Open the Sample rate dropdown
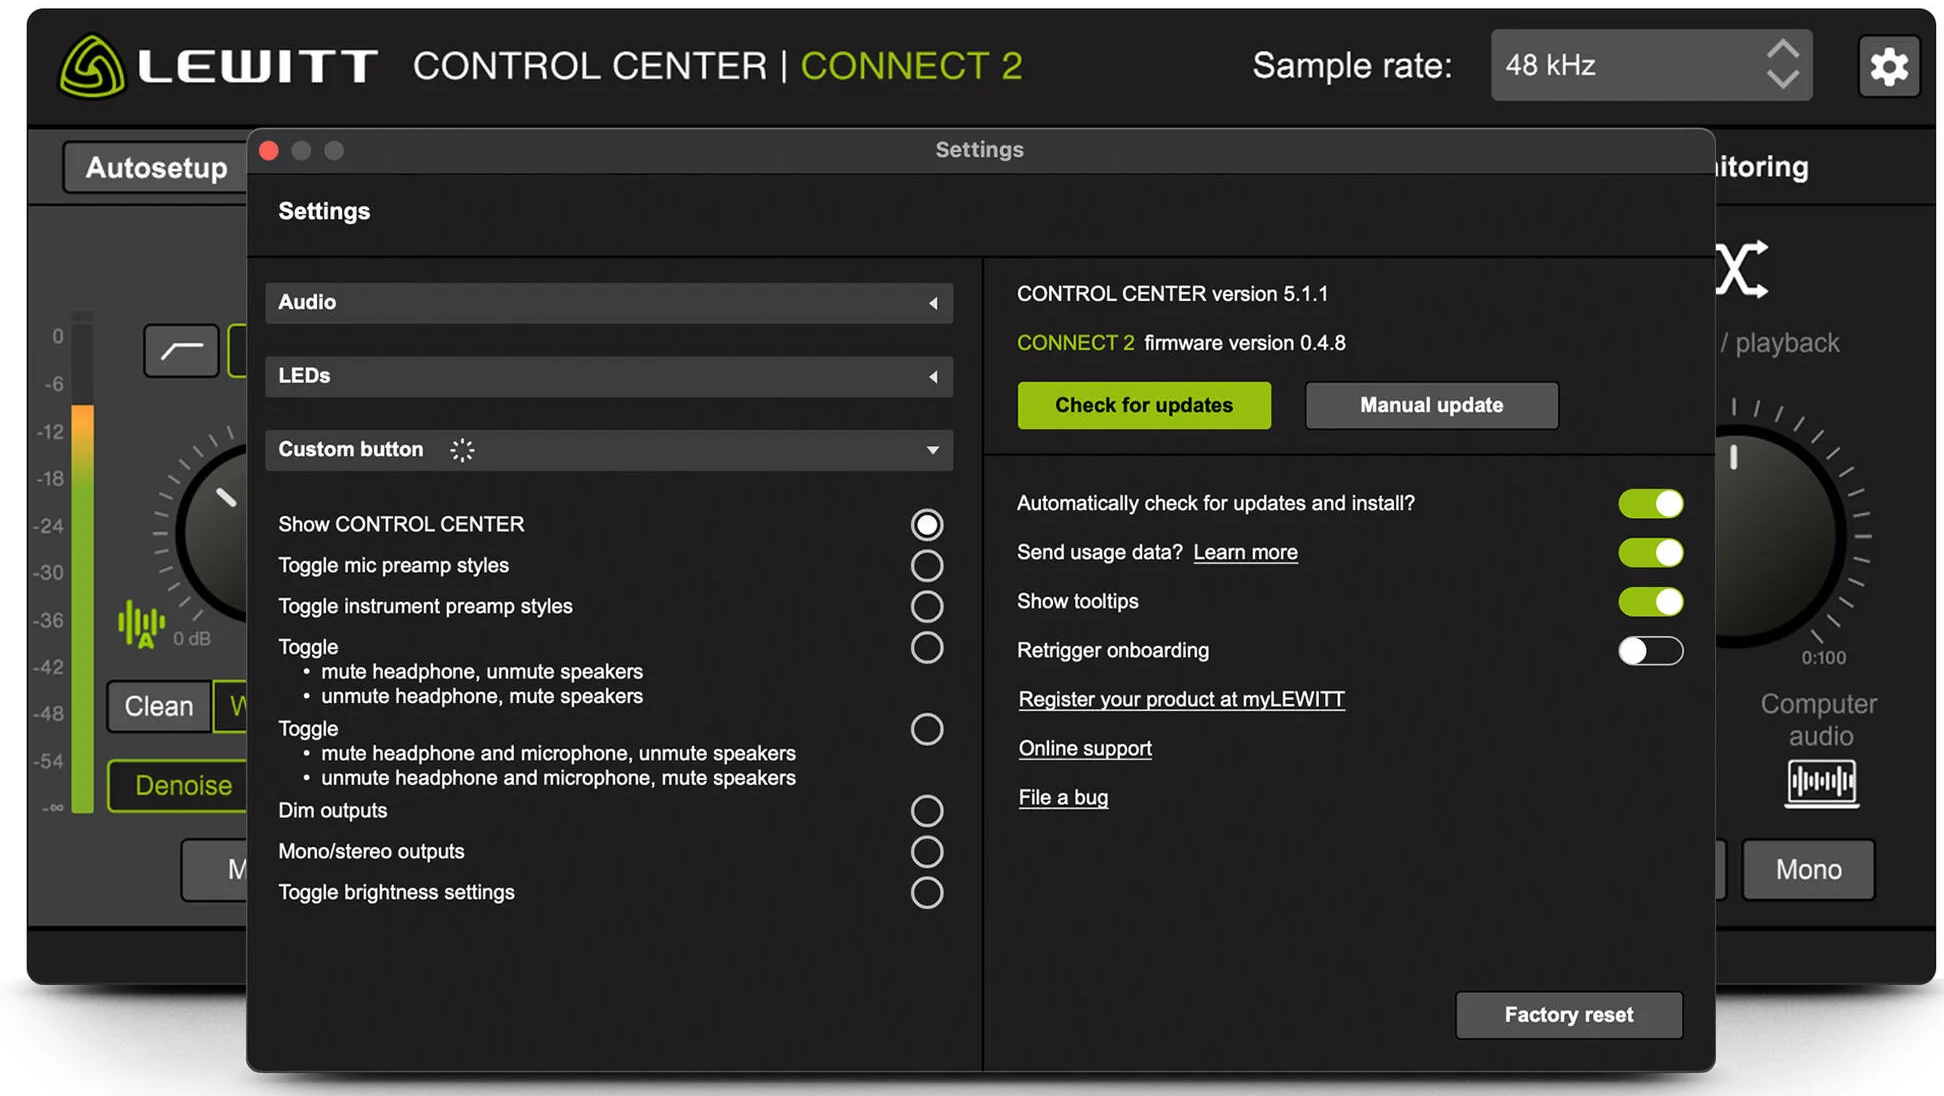 1650,65
